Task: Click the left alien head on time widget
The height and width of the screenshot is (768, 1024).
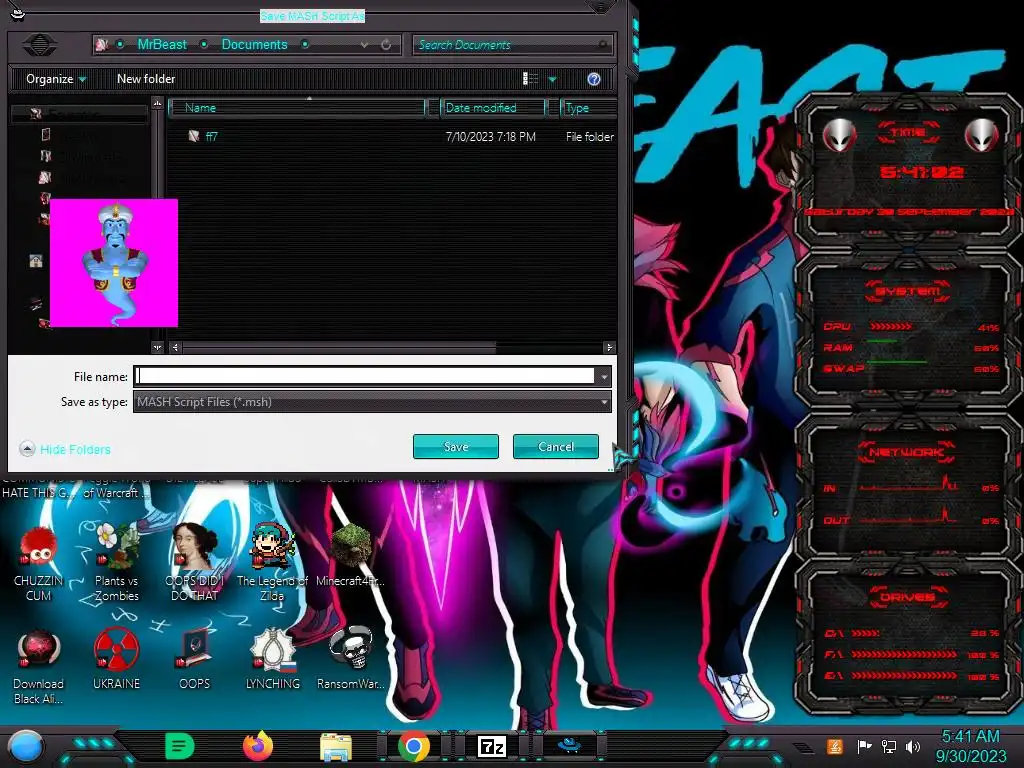Action: [x=839, y=136]
